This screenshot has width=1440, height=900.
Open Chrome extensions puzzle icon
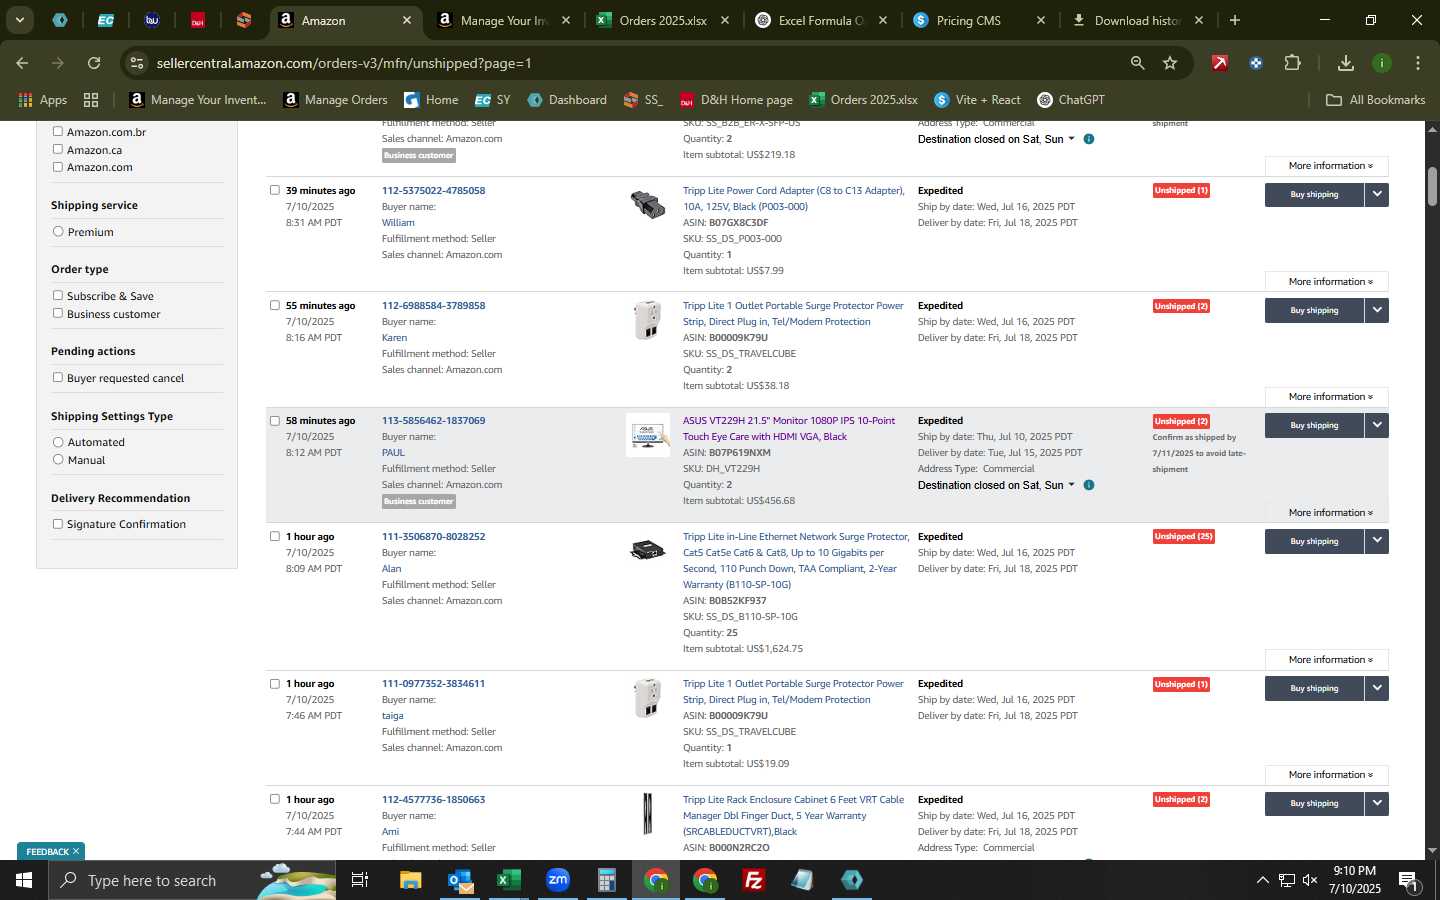point(1292,63)
